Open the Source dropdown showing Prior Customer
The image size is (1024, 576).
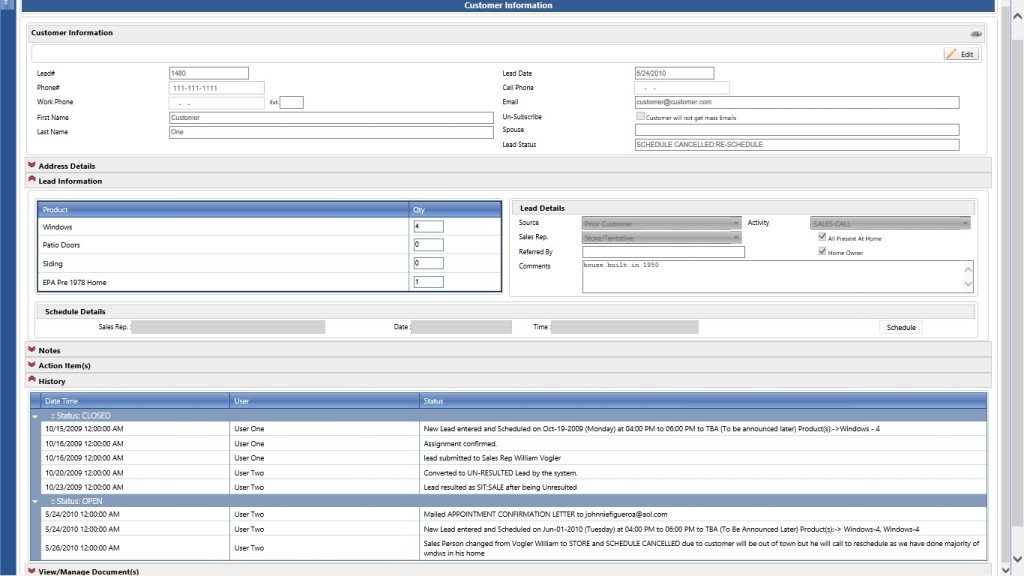[x=662, y=223]
